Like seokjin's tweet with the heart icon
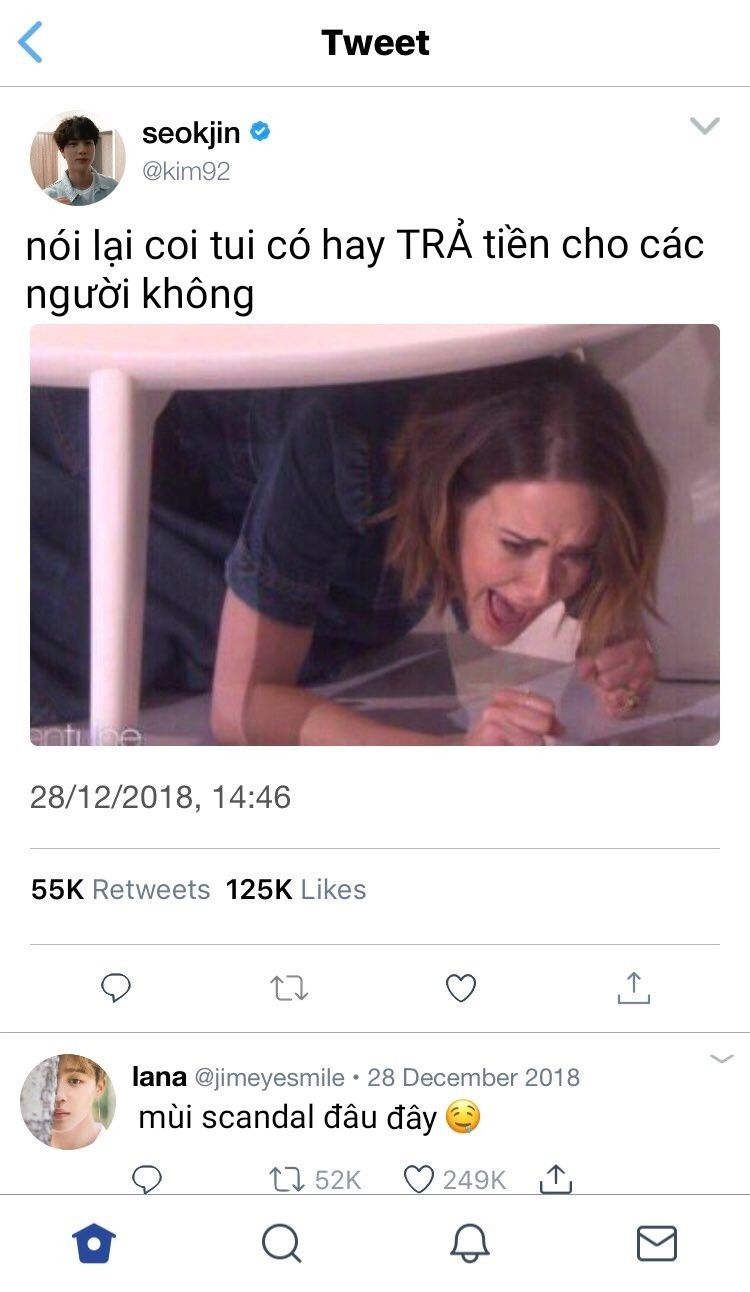 pyautogui.click(x=460, y=989)
